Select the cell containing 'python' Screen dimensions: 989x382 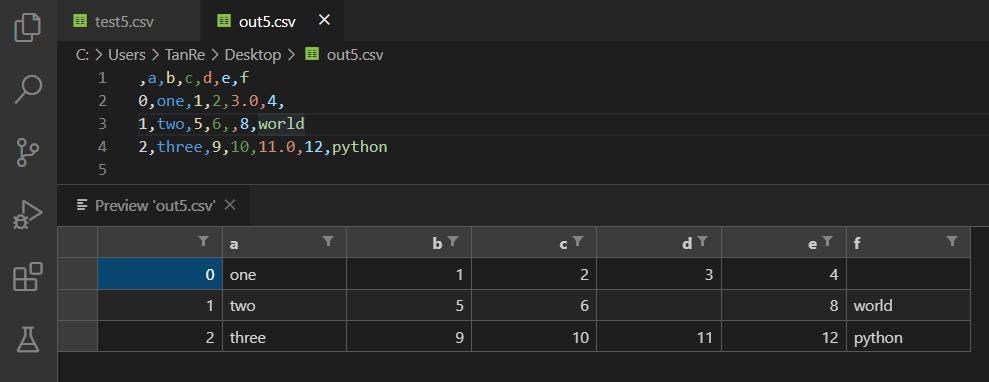point(908,337)
